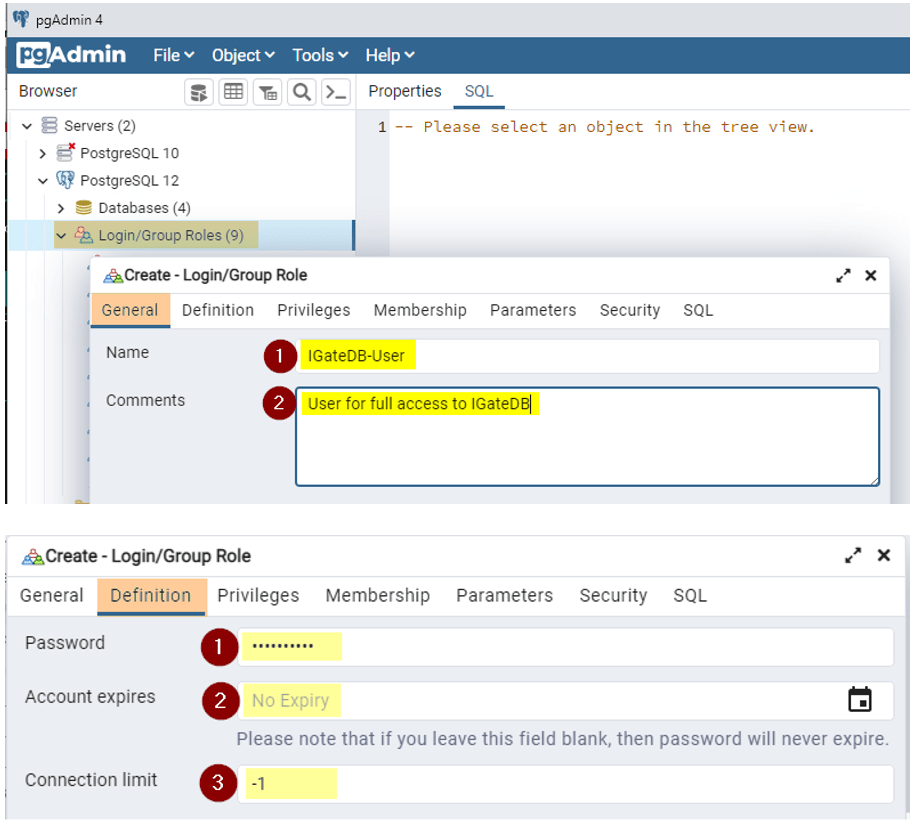Click the Name field containing IGateDB-User
The image size is (919, 832).
(x=587, y=356)
